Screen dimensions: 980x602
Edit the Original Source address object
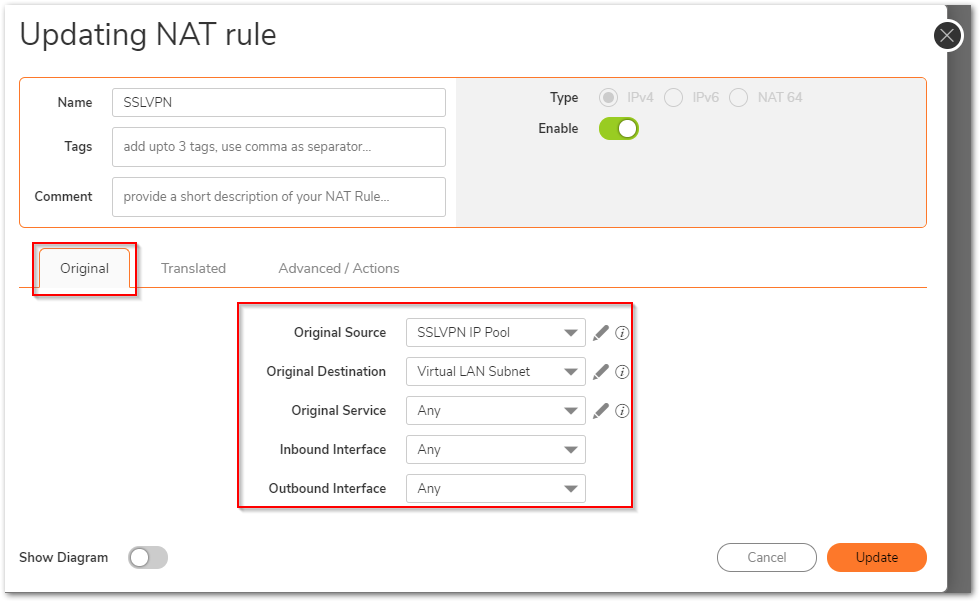tap(601, 333)
